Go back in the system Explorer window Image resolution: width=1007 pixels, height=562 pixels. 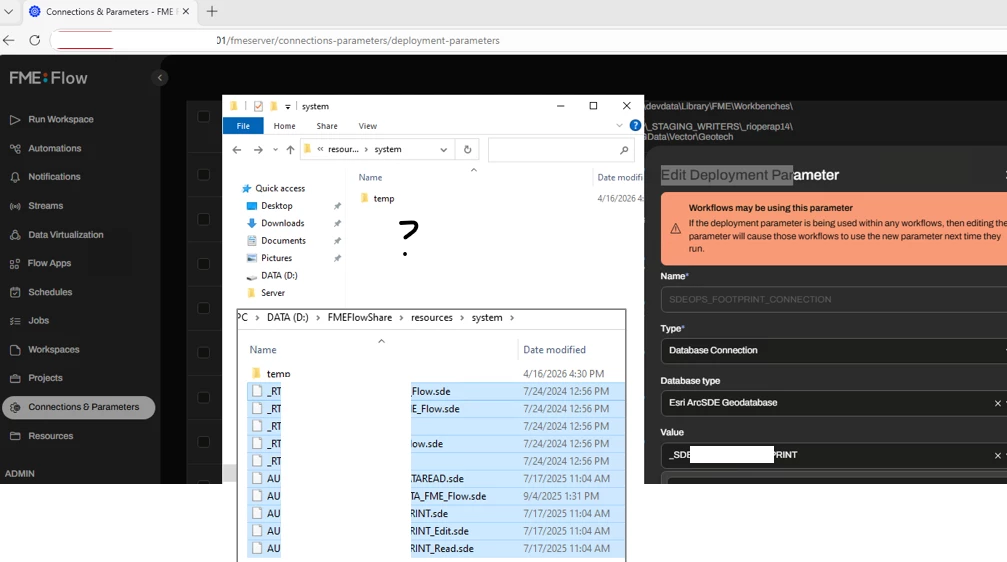(237, 150)
